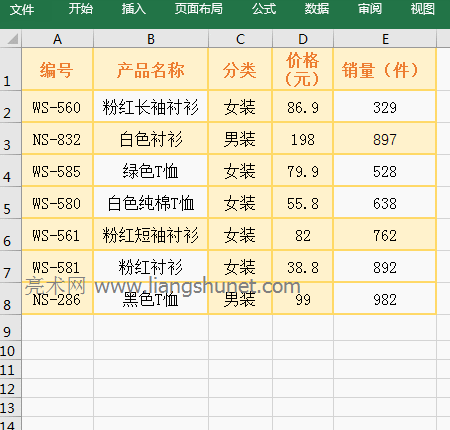
Task: Select column C header
Action: coord(240,39)
